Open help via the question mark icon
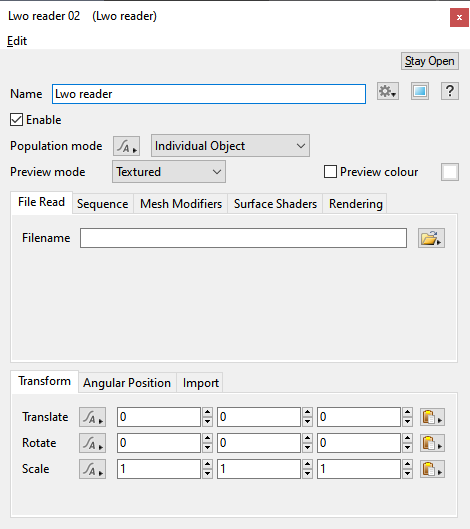Image resolution: width=470 pixels, height=529 pixels. coord(450,91)
